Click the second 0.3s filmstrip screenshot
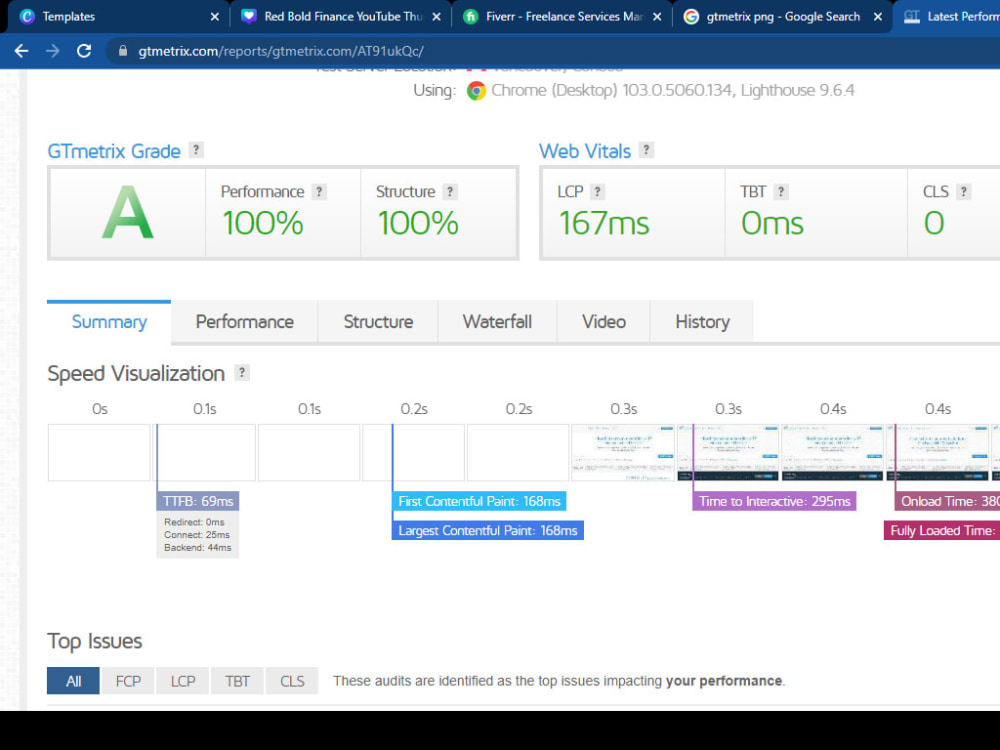Screen dimensions: 1000x750 pyautogui.click(x=728, y=452)
